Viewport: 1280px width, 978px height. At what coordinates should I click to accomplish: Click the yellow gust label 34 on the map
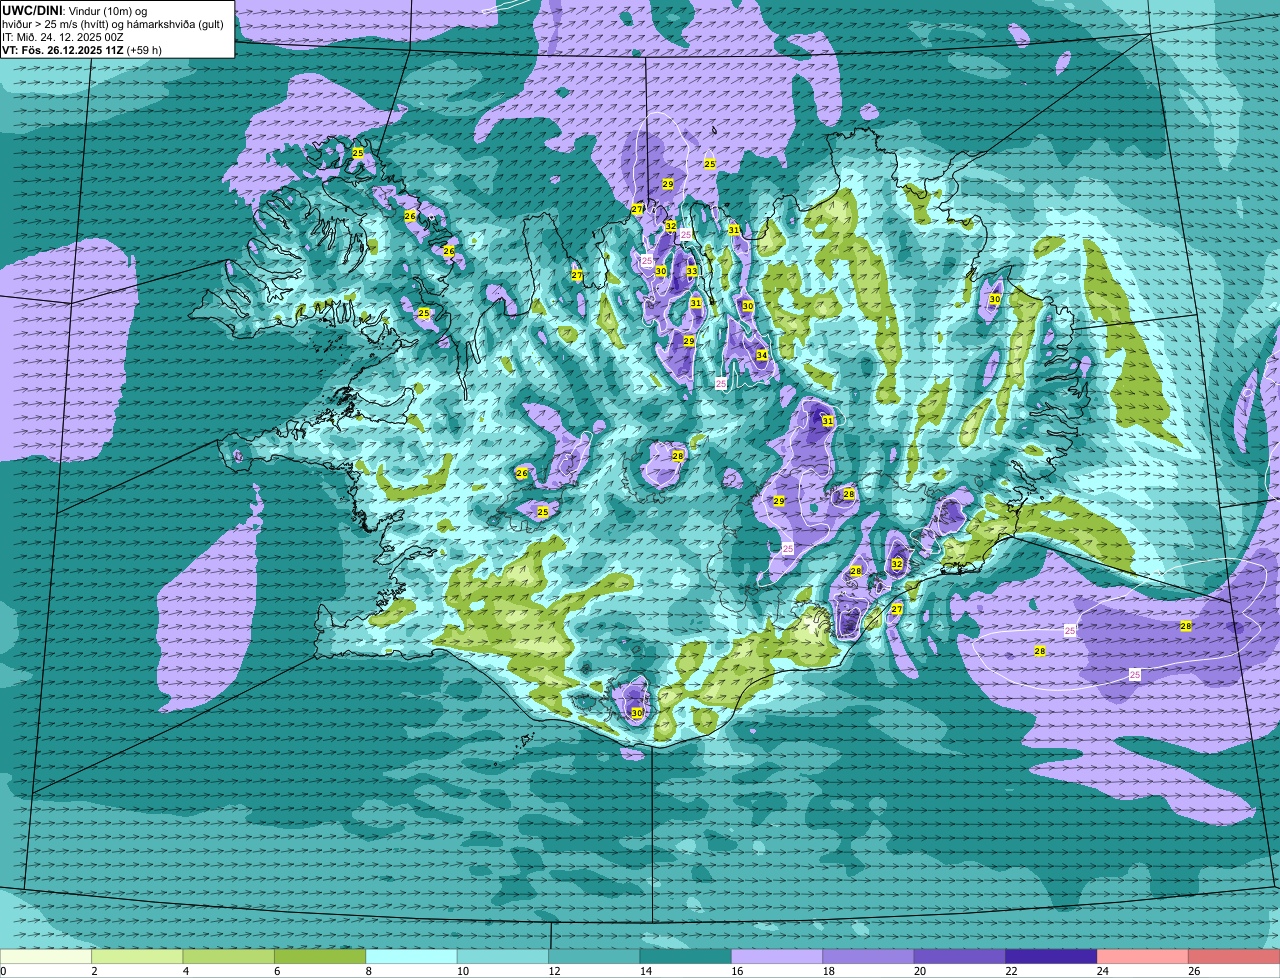(x=762, y=355)
